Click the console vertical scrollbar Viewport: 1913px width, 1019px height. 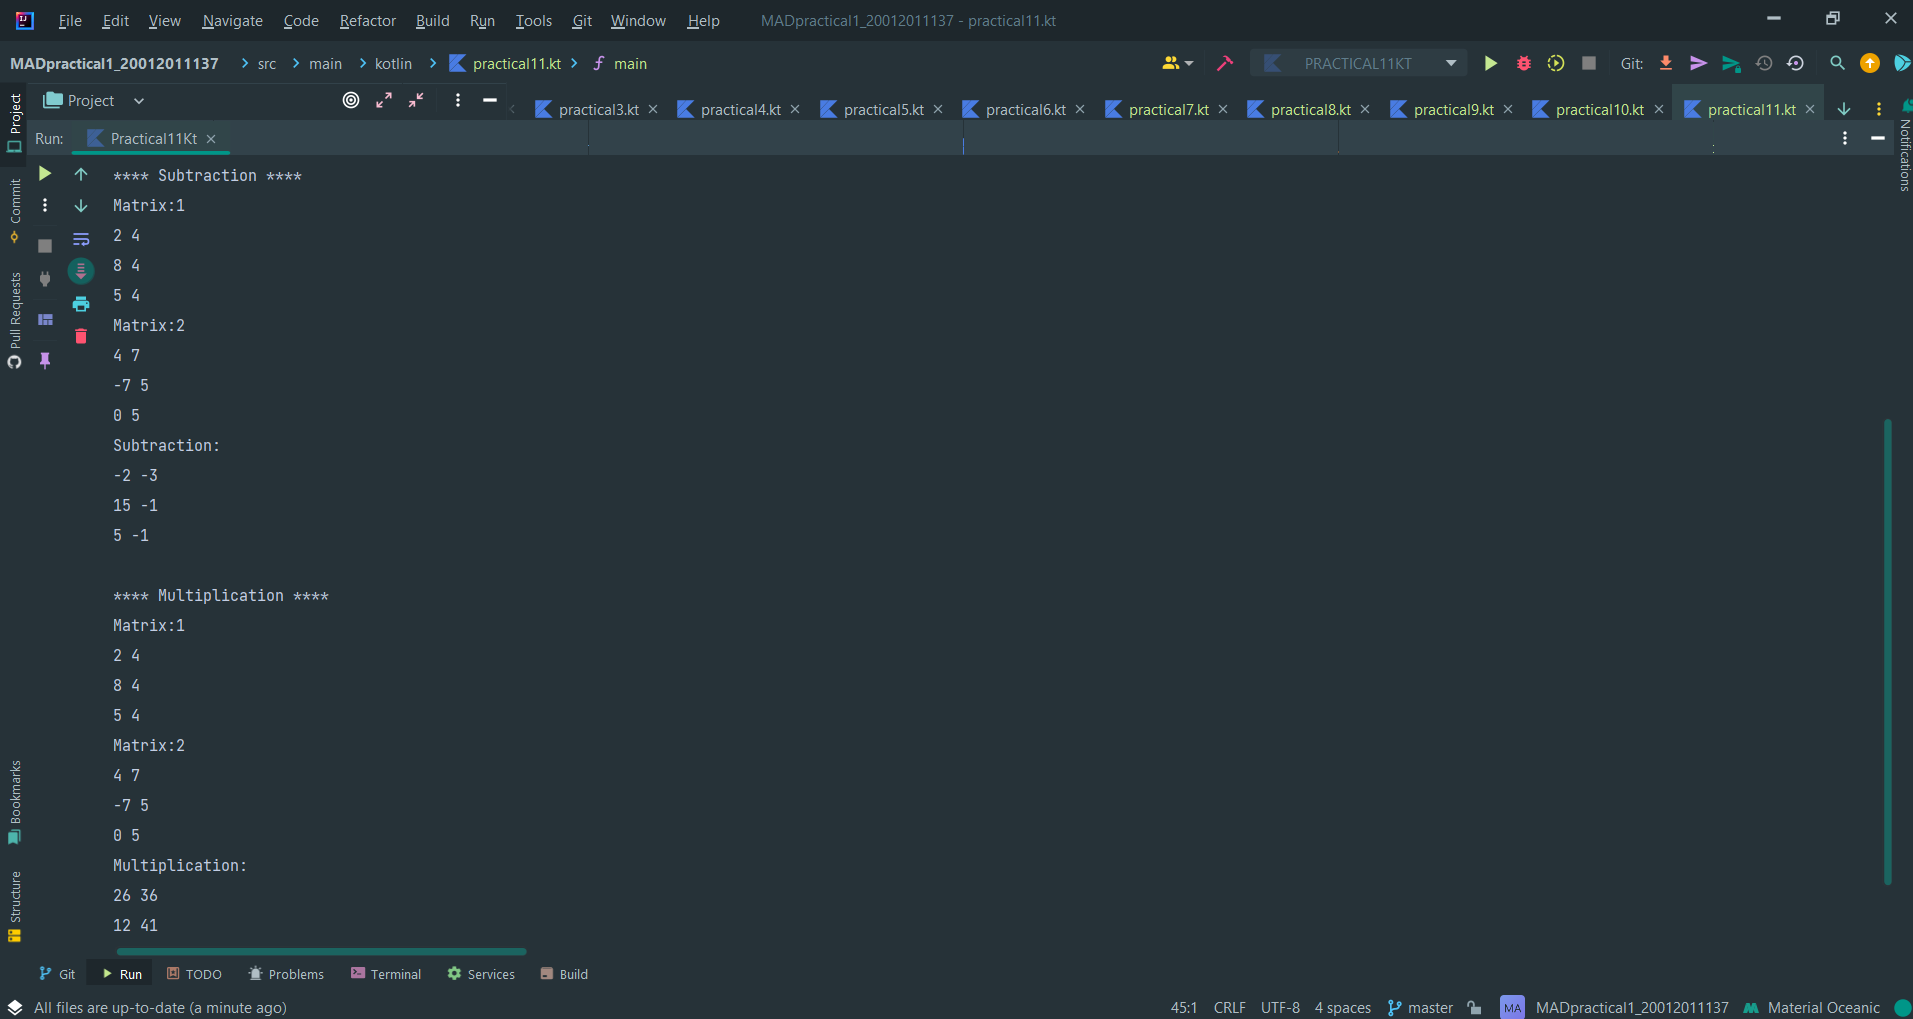point(1888,650)
